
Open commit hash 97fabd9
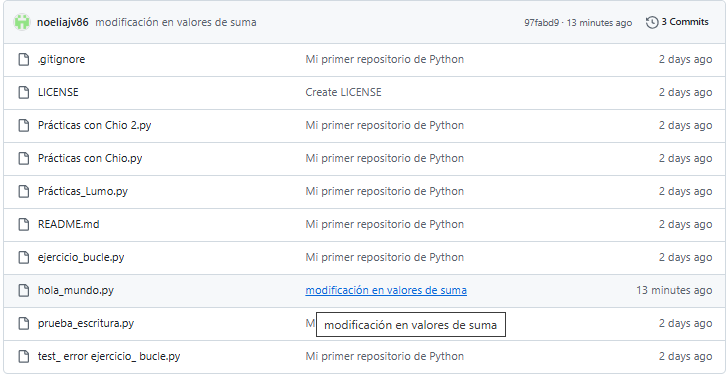coord(541,23)
